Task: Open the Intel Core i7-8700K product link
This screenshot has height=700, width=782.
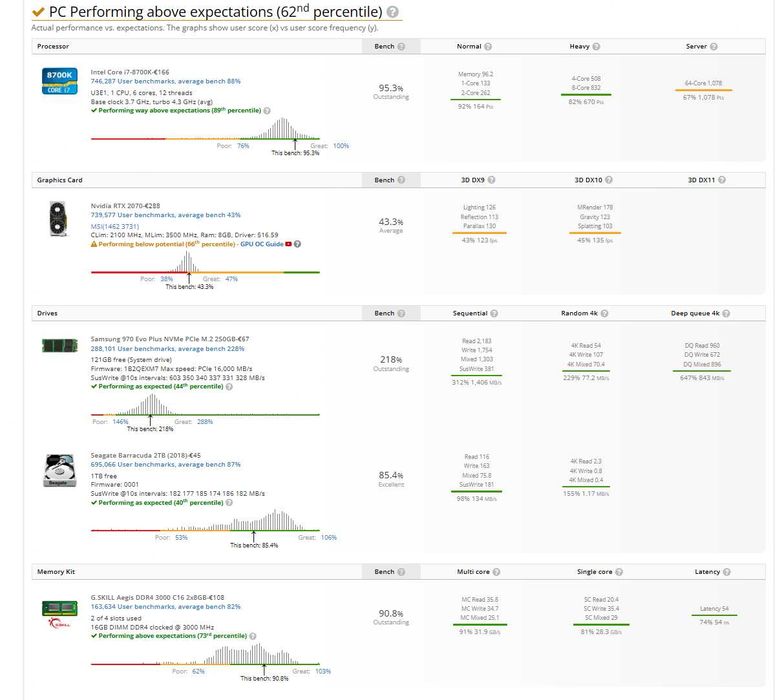Action: (x=130, y=72)
